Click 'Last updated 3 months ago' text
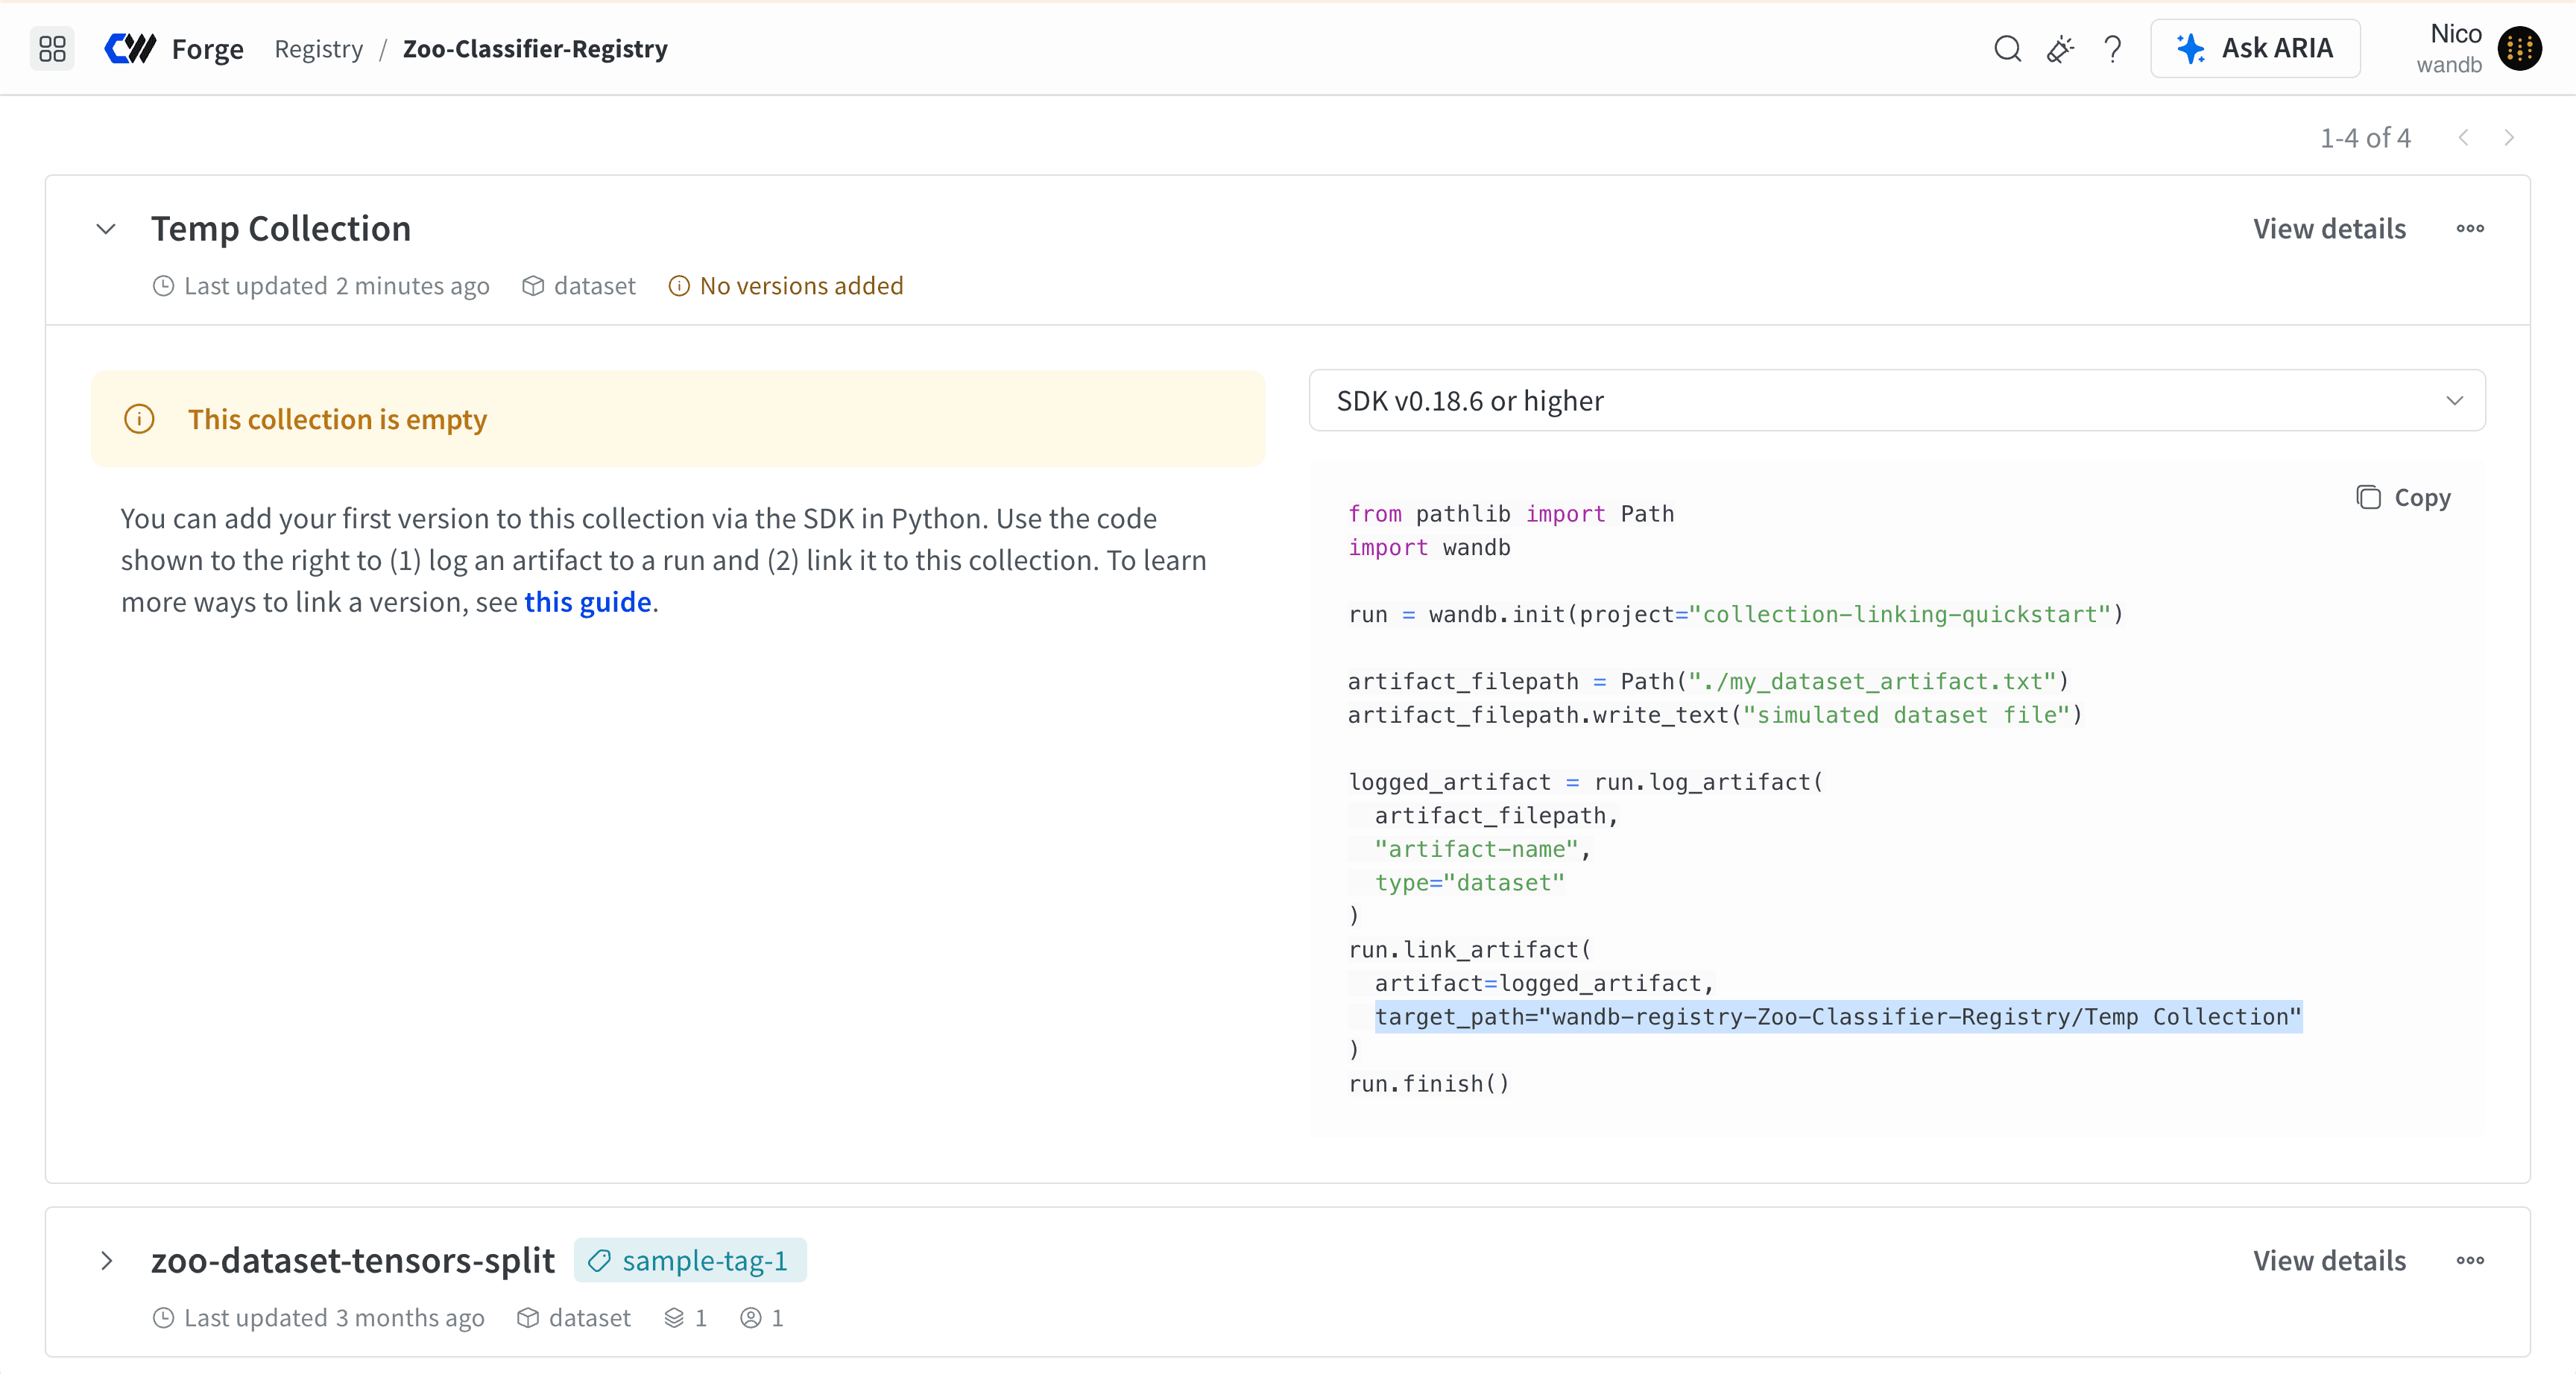 point(318,1318)
